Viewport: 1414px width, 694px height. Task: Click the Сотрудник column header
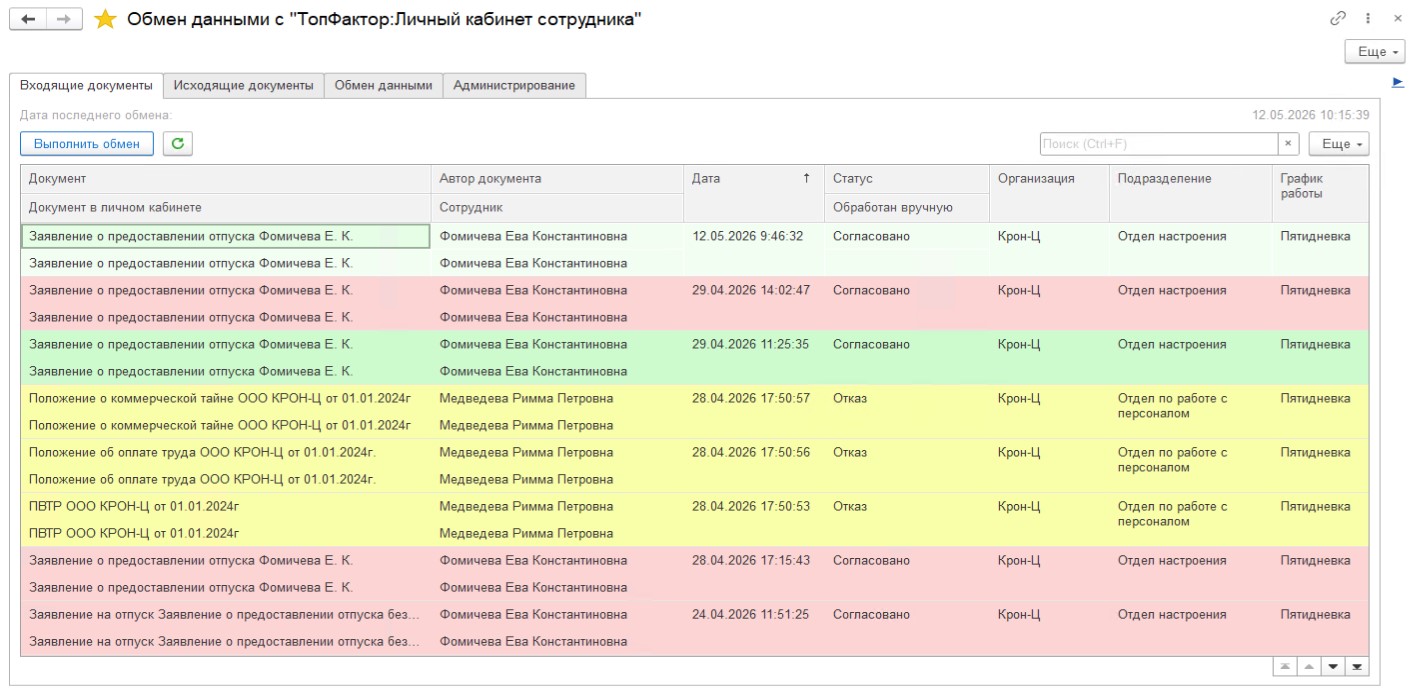click(x=557, y=208)
